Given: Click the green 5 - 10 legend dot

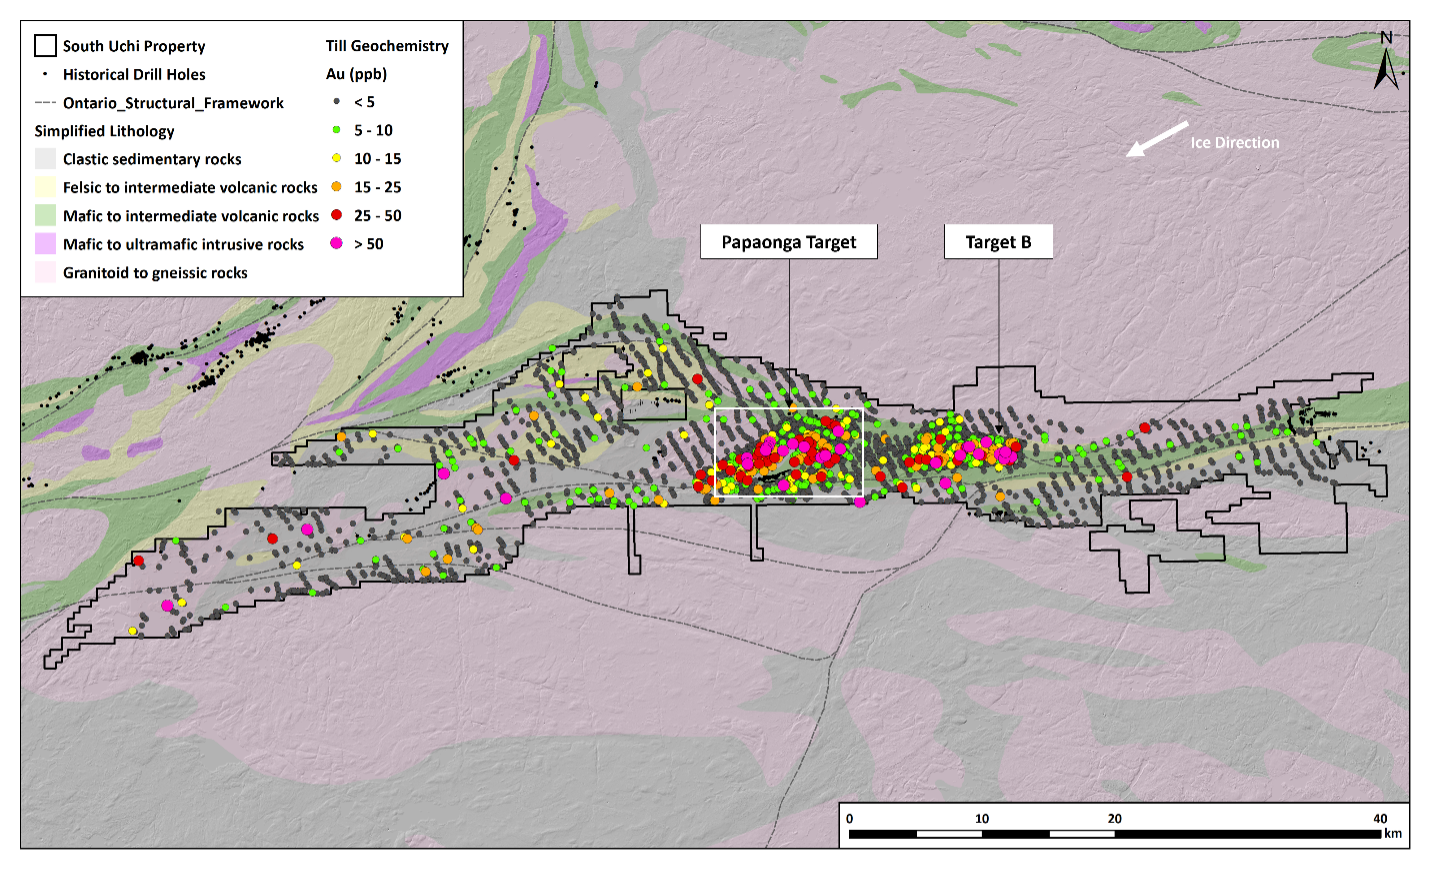Looking at the screenshot, I should (337, 130).
